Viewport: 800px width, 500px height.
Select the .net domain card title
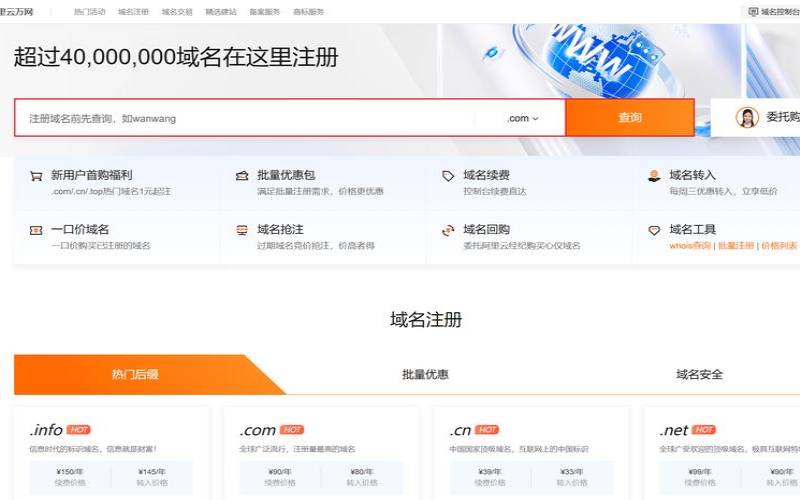click(x=674, y=430)
